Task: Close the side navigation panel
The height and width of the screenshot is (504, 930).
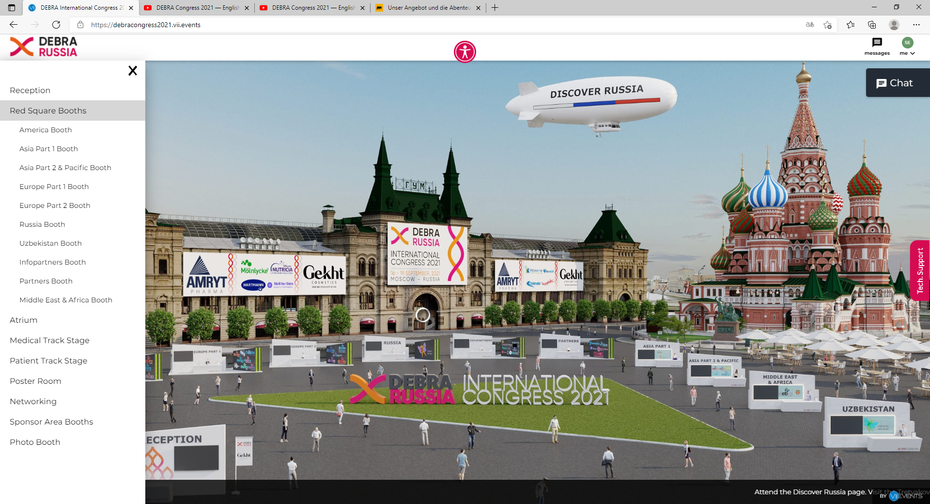Action: 133,71
